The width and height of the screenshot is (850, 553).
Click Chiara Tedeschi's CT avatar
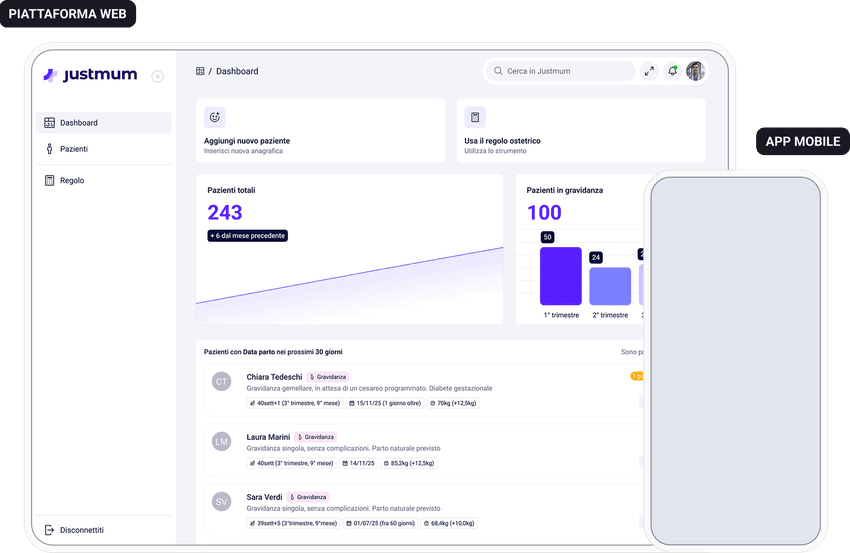click(222, 381)
